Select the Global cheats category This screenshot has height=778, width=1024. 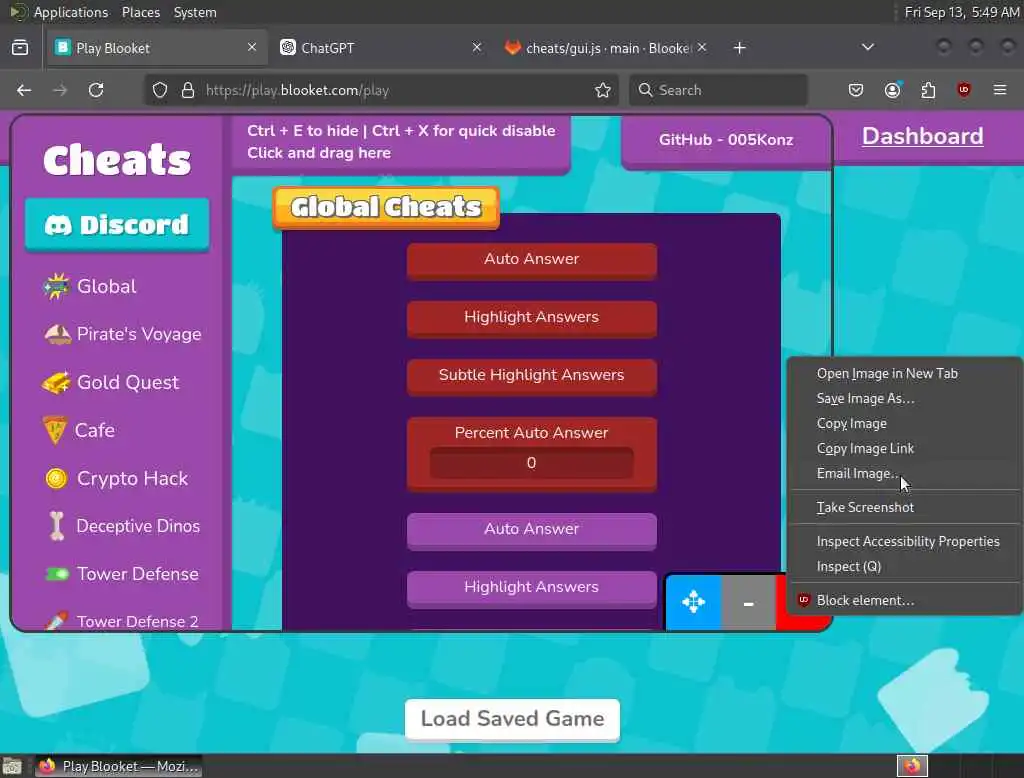point(90,287)
